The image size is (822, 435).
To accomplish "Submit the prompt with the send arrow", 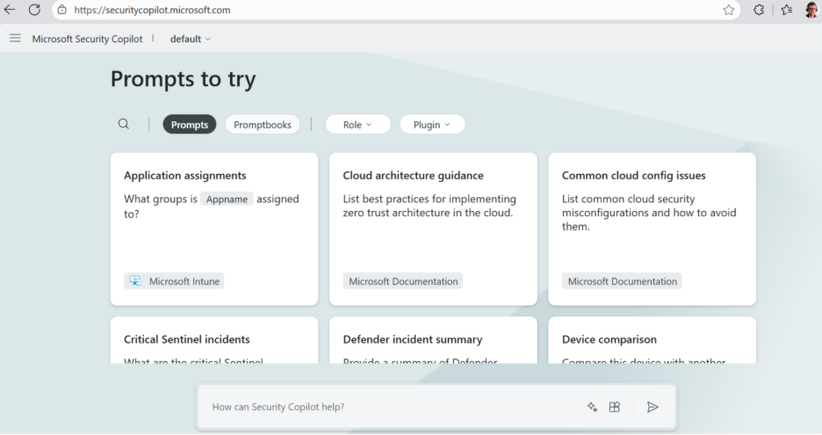I will coord(652,407).
